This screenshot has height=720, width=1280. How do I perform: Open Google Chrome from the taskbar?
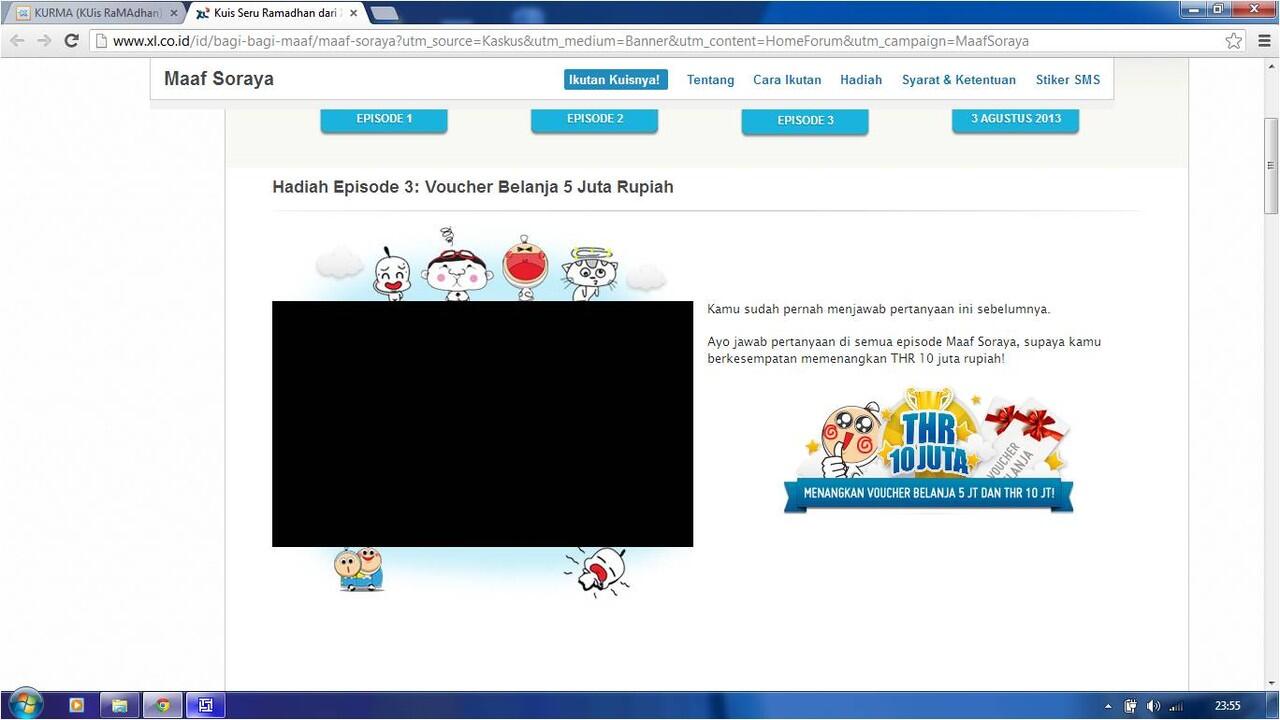pyautogui.click(x=162, y=705)
